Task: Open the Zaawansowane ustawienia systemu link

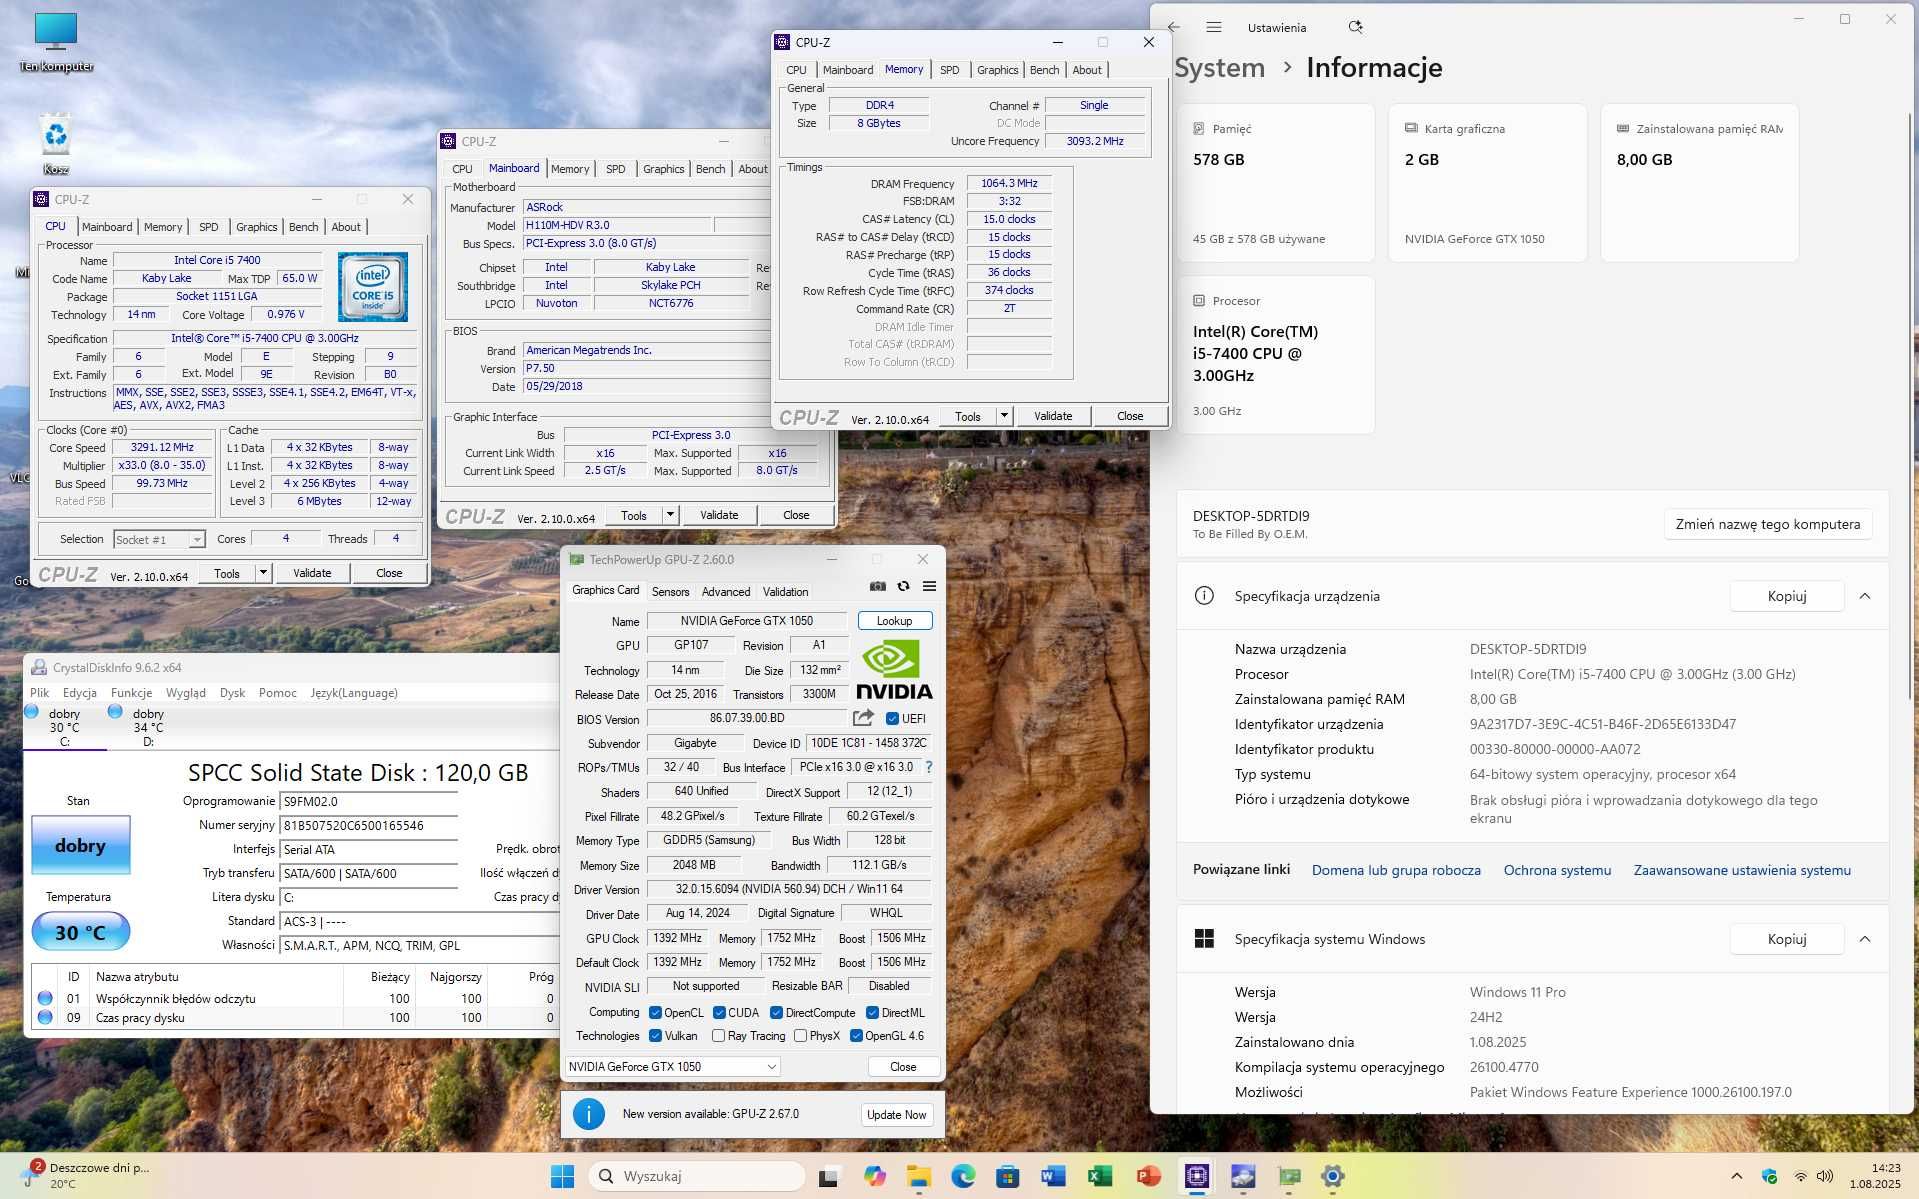Action: (1742, 870)
